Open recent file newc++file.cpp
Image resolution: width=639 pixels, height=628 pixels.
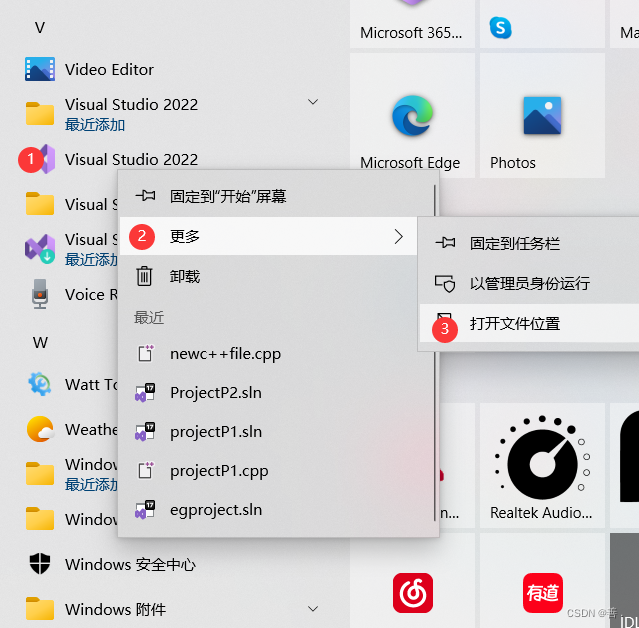[278, 354]
